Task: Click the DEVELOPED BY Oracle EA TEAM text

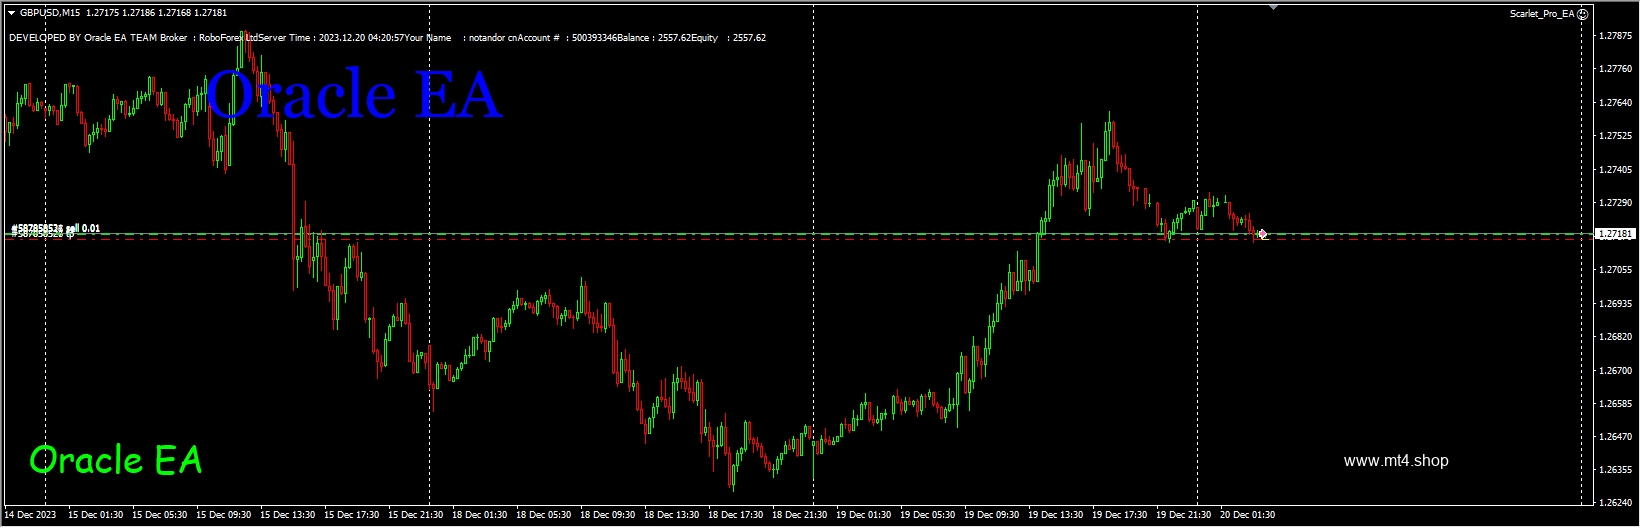Action: (x=83, y=38)
